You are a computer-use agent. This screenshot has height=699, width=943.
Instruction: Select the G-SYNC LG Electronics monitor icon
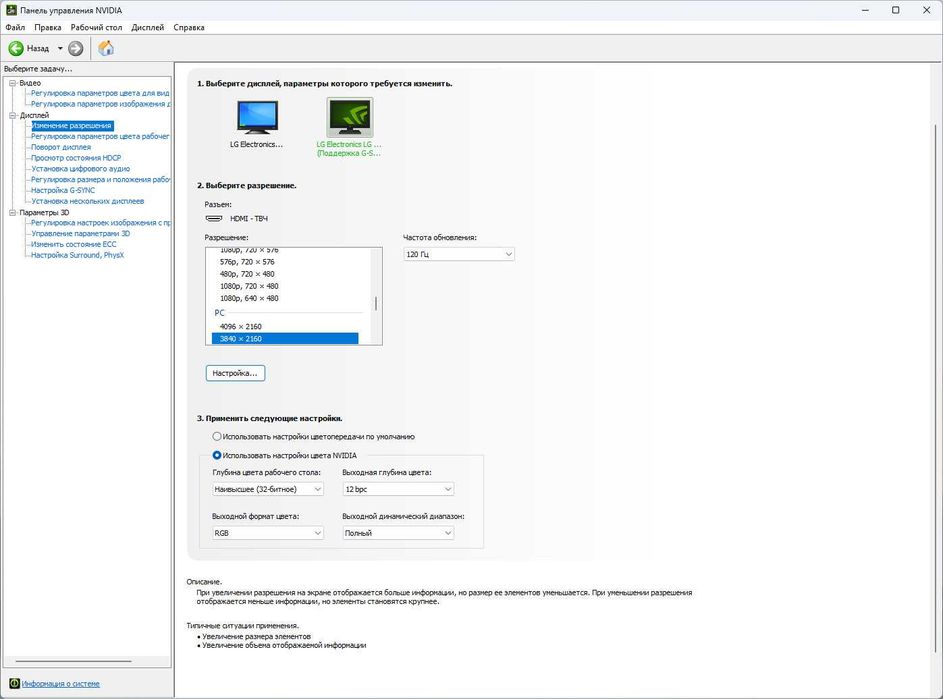(349, 117)
